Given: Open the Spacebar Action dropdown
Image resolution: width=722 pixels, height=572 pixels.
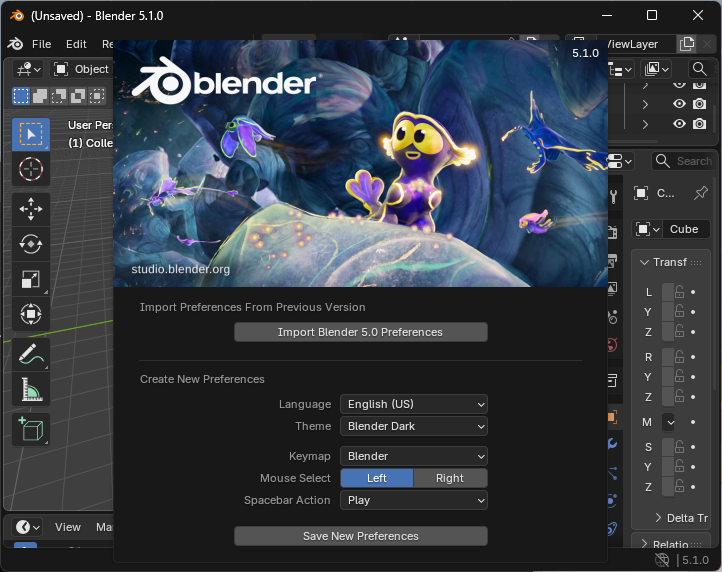Looking at the screenshot, I should 414,500.
